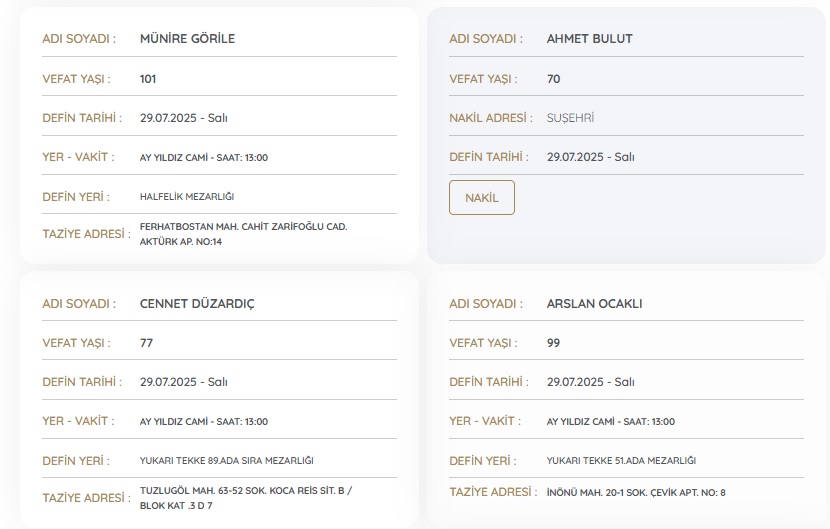Click the NAKİL ADRESİ label
Viewport: 830px width, 529px height.
pyautogui.click(x=488, y=118)
